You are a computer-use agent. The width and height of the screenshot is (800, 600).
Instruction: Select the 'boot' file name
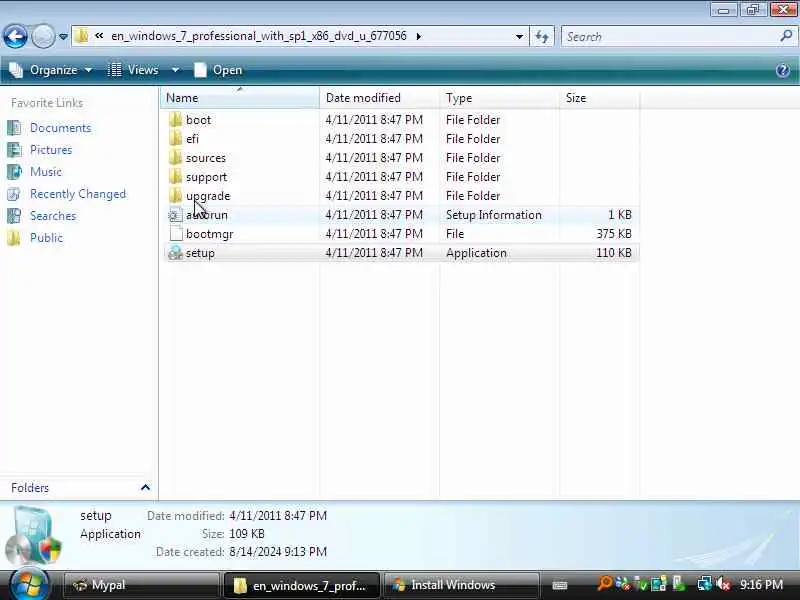(x=198, y=120)
